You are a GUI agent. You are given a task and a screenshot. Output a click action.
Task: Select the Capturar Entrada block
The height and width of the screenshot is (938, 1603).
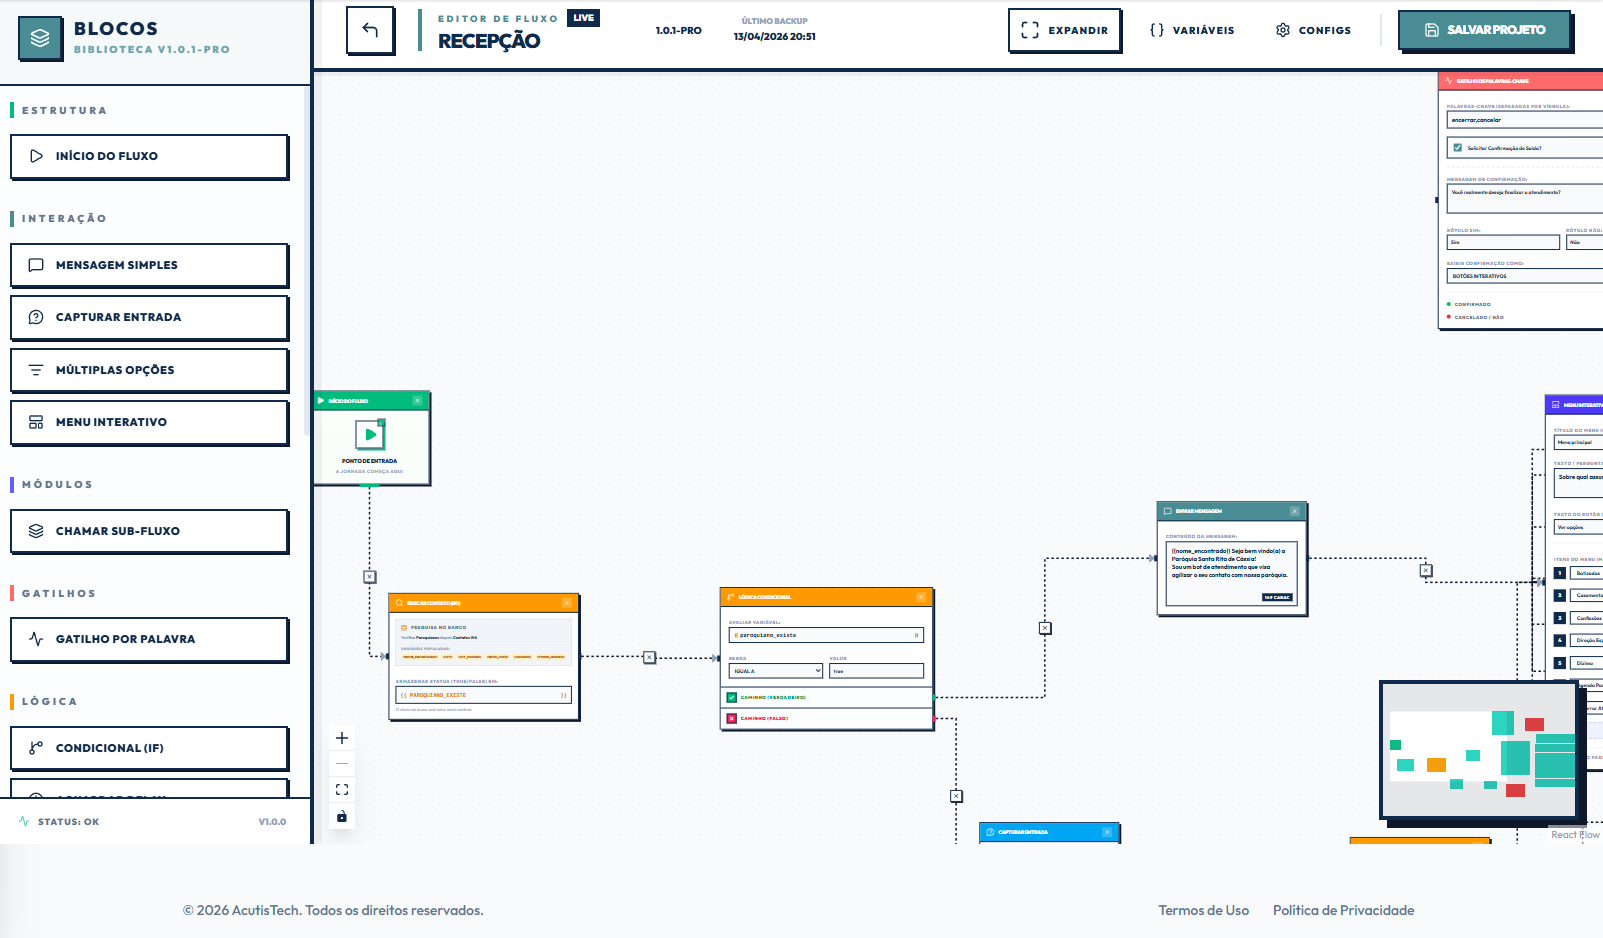click(x=149, y=317)
